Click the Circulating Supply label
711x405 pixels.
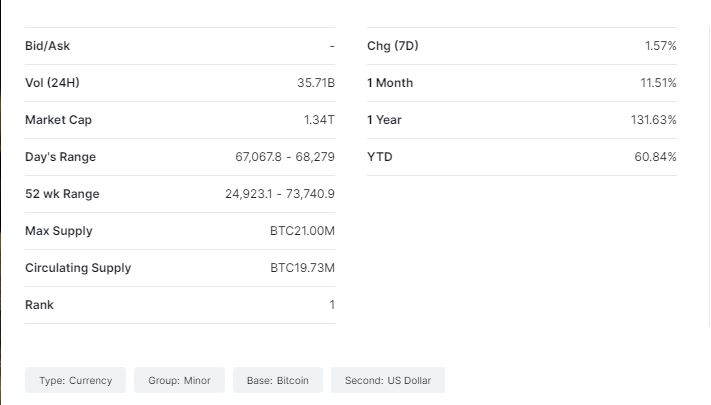click(x=78, y=268)
